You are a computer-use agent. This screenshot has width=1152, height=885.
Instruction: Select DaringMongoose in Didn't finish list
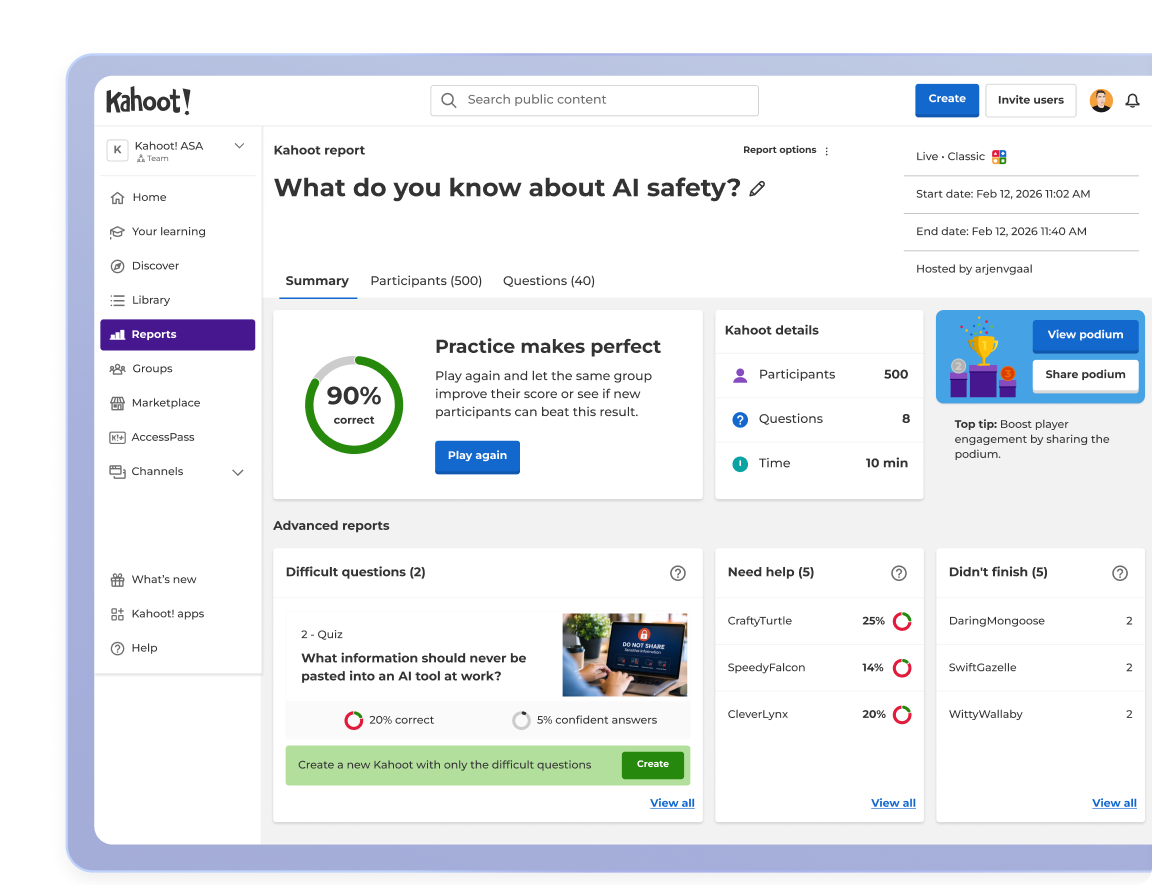[996, 621]
